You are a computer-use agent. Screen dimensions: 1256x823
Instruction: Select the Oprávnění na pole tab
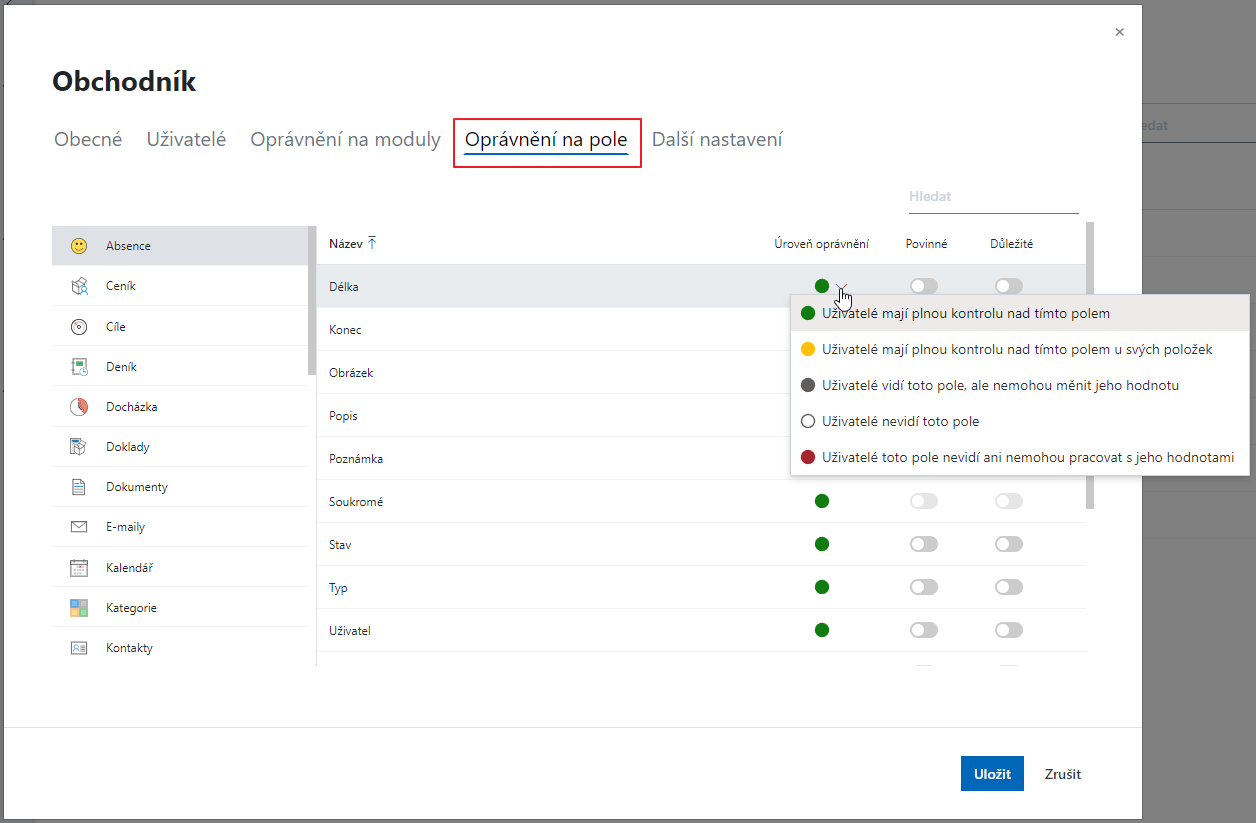[x=546, y=140]
